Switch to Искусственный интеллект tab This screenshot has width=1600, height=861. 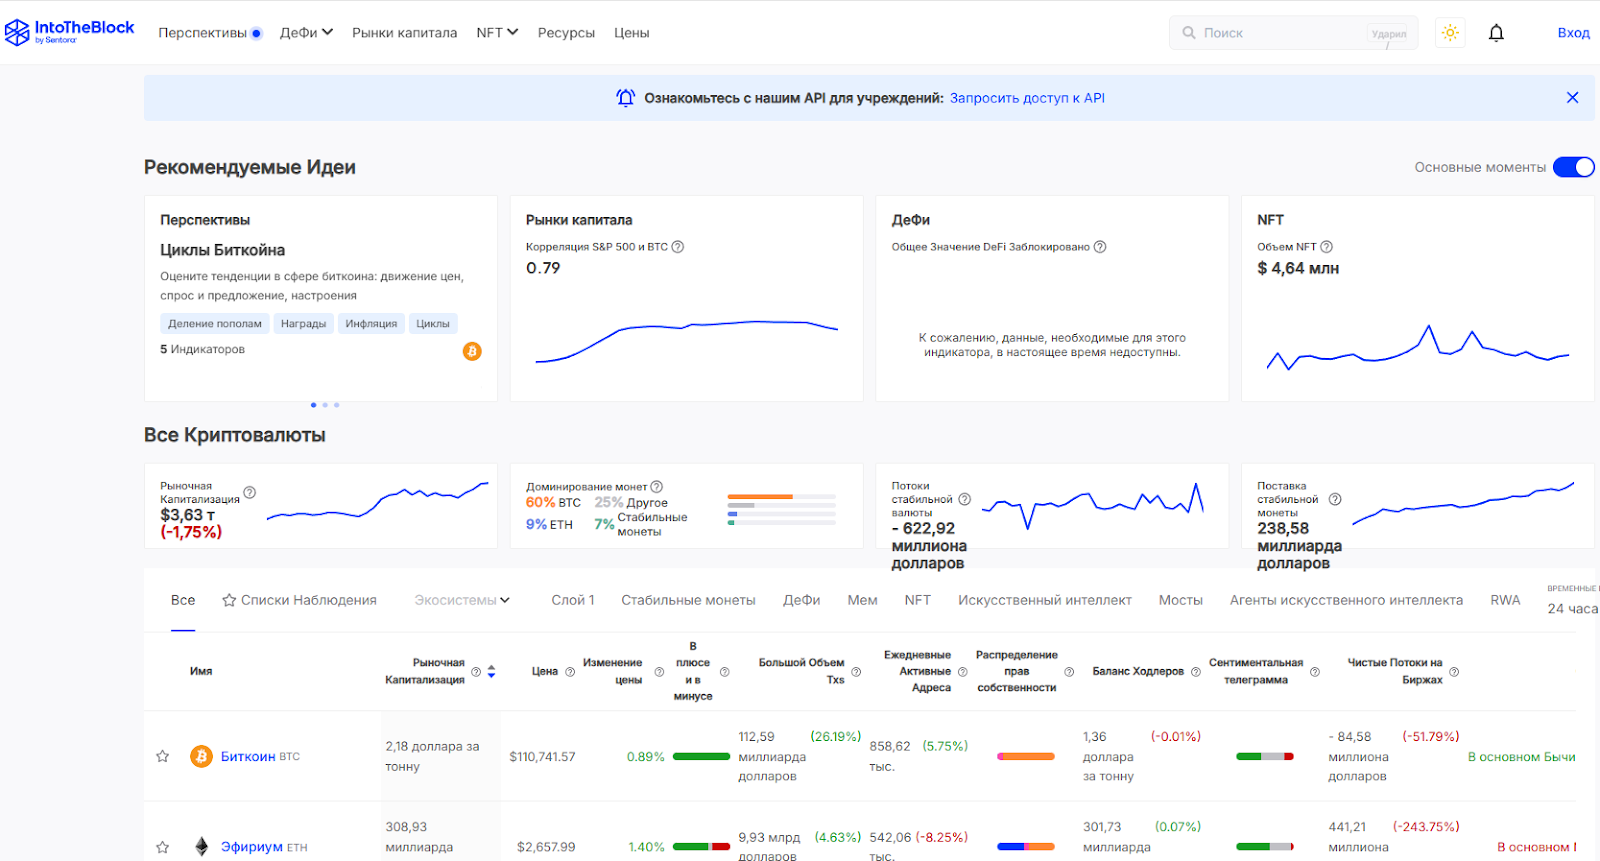point(1045,600)
